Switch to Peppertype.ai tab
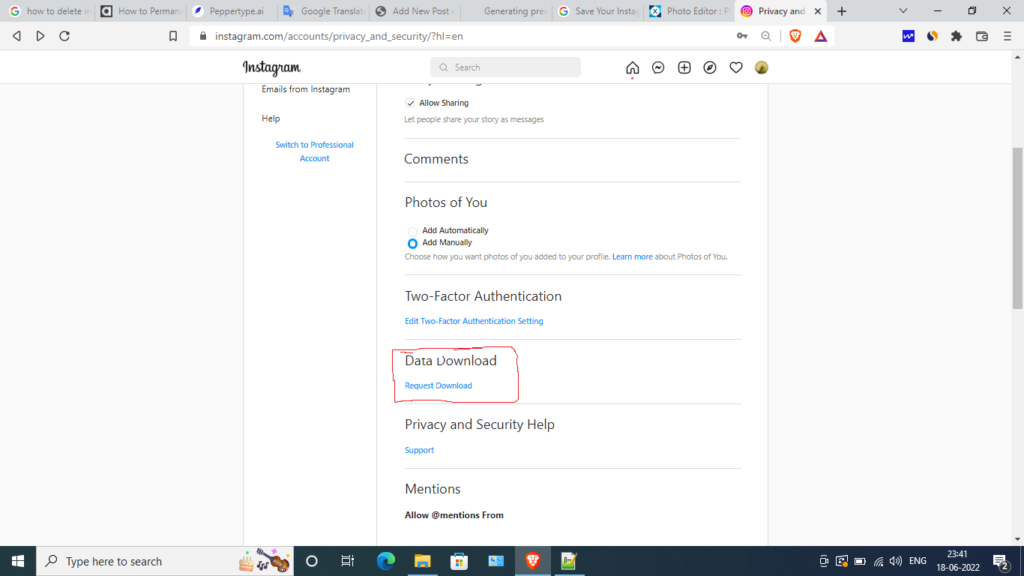The width and height of the screenshot is (1024, 576). pyautogui.click(x=232, y=11)
